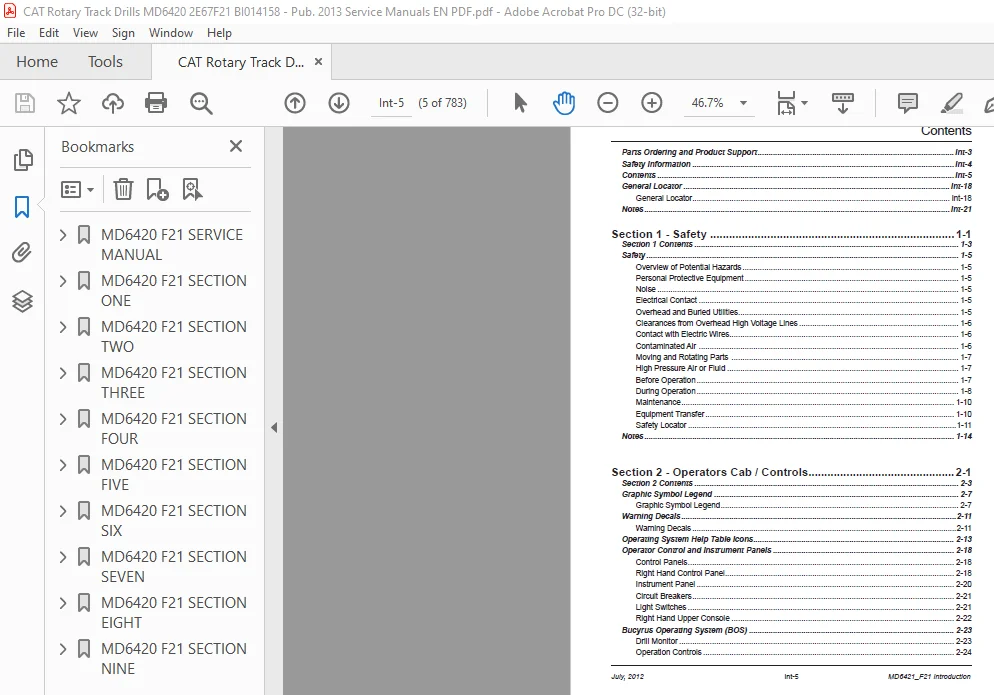The image size is (994, 695).
Task: Zoom in with plus button
Action: (652, 103)
